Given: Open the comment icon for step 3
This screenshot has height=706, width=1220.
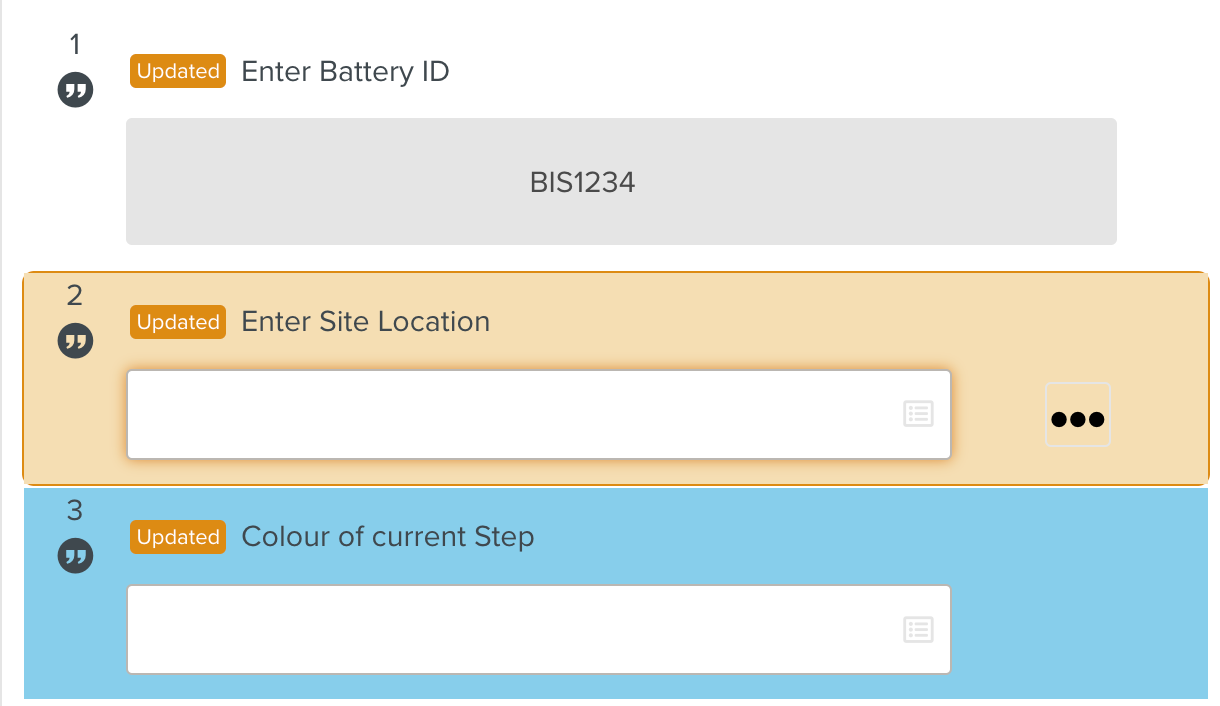Looking at the screenshot, I should [x=75, y=556].
